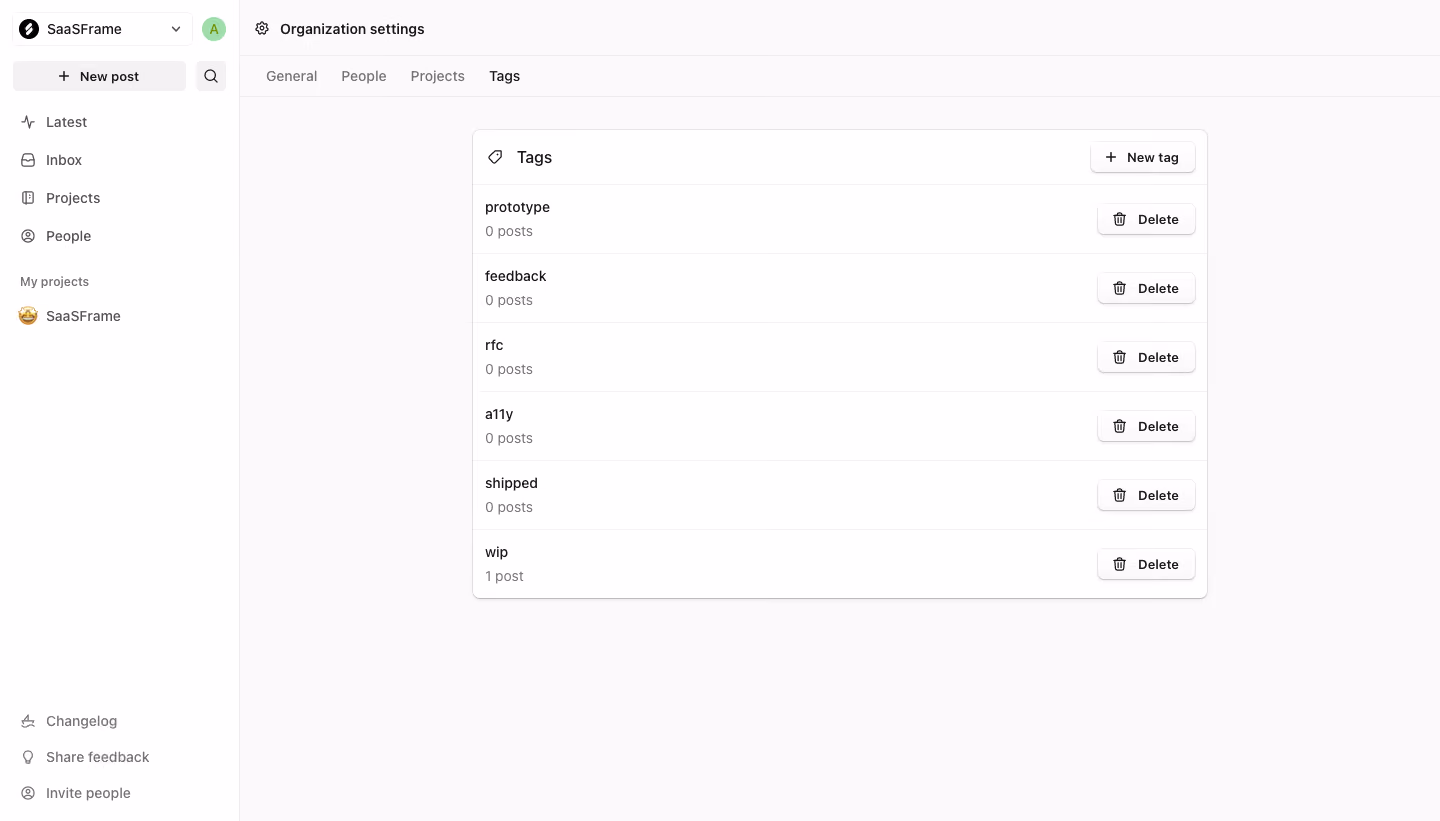Viewport: 1440px width, 821px height.
Task: Open the SaaSFrame project emoji icon
Action: pyautogui.click(x=28, y=316)
